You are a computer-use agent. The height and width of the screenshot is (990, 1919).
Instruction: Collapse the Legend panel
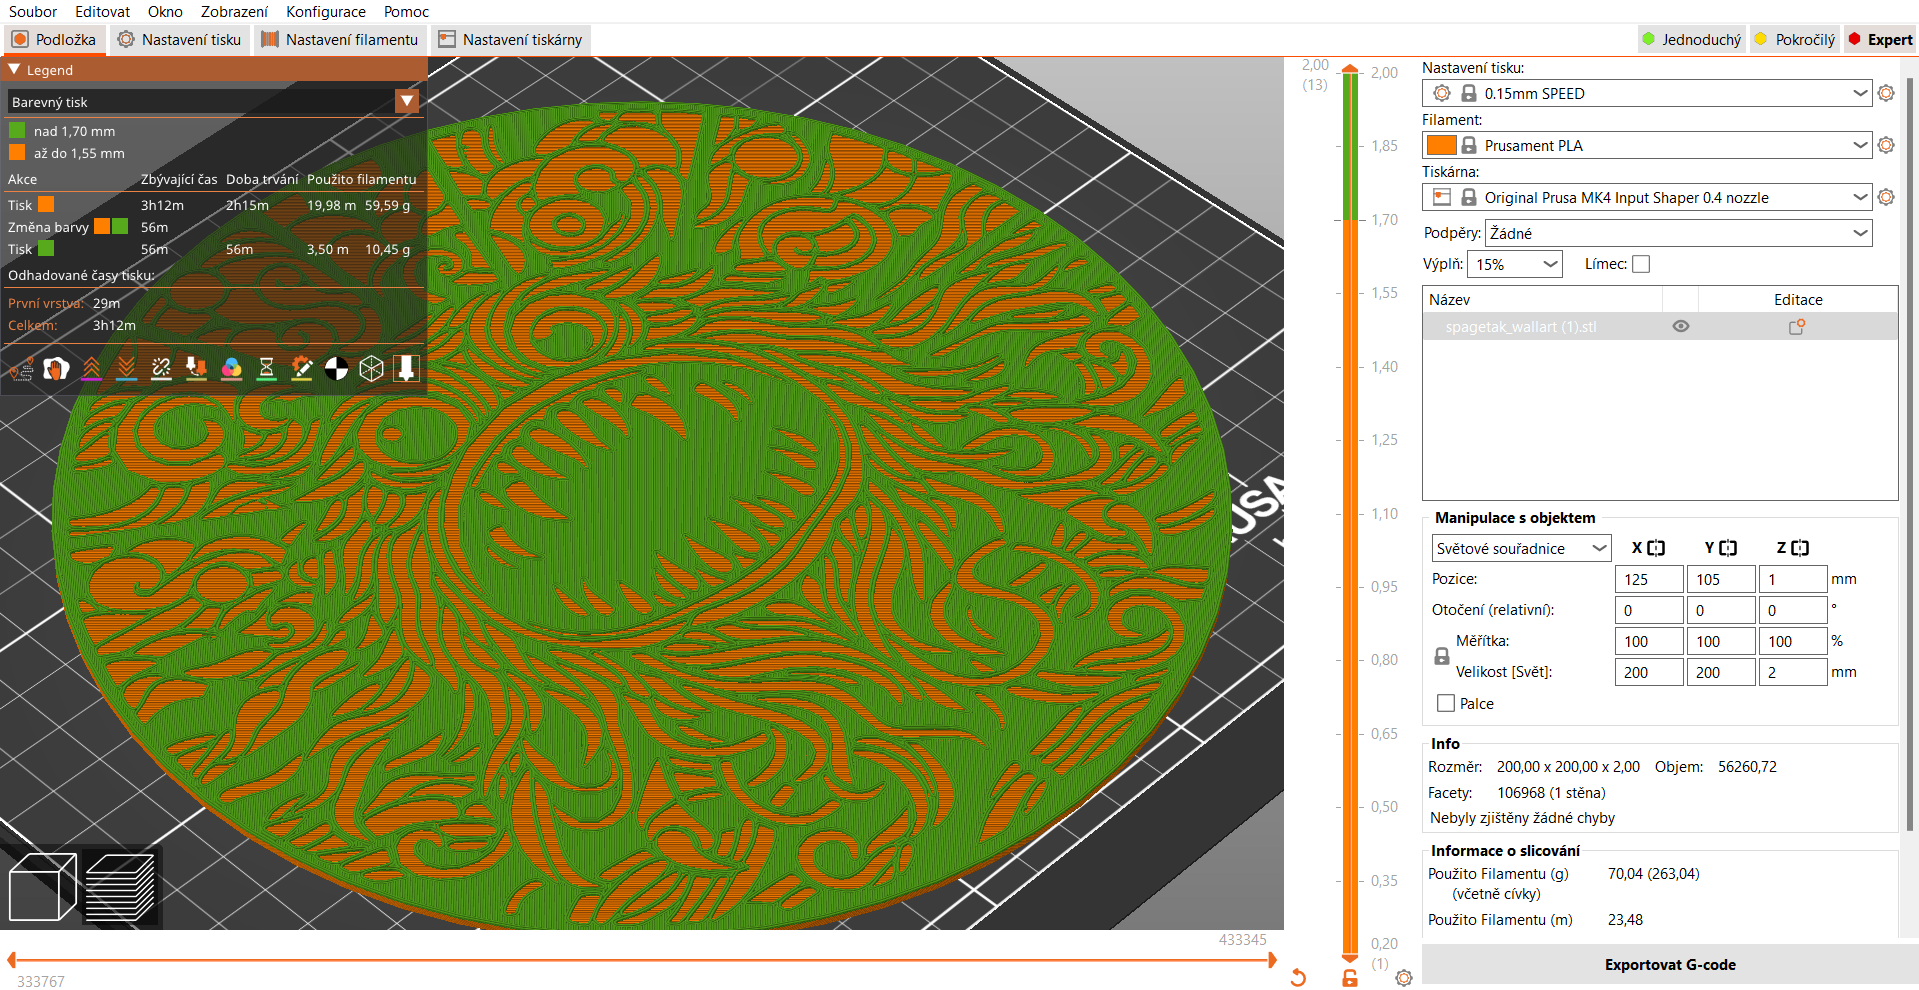pos(15,70)
